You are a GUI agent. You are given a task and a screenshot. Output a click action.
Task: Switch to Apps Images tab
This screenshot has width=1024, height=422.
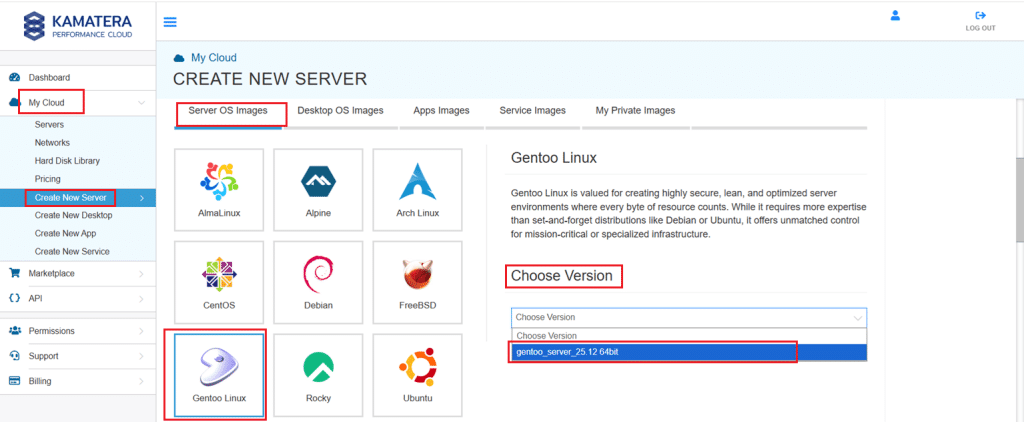tap(441, 111)
